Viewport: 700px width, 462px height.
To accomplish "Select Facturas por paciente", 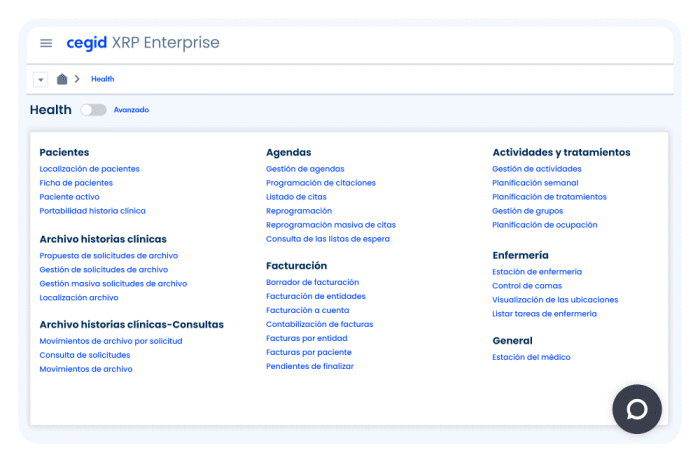I will (309, 352).
